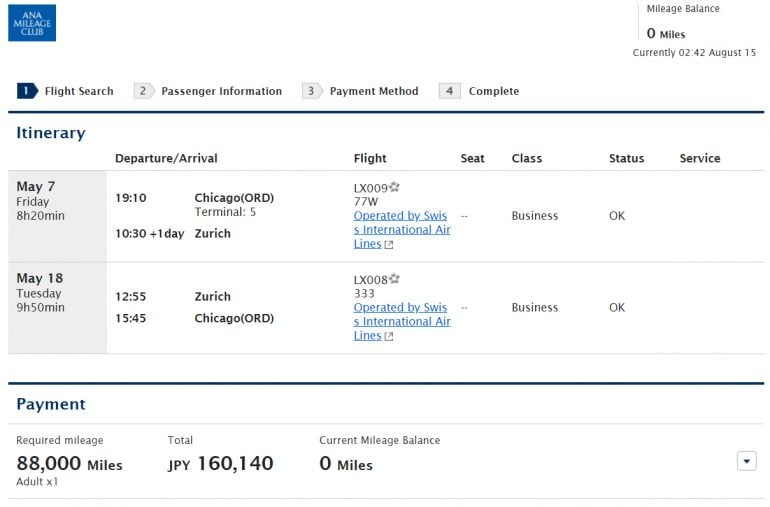Click step 1 number badge

(x=26, y=91)
